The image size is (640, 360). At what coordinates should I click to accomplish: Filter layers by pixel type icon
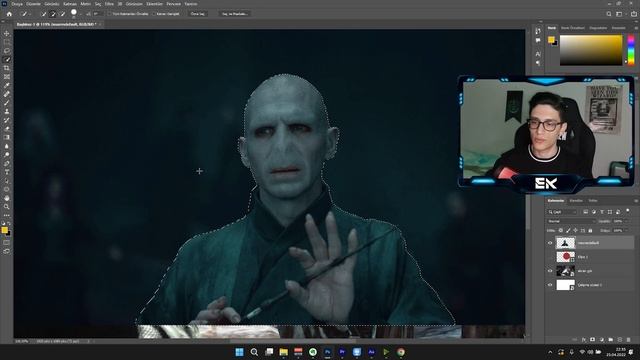[x=585, y=212]
